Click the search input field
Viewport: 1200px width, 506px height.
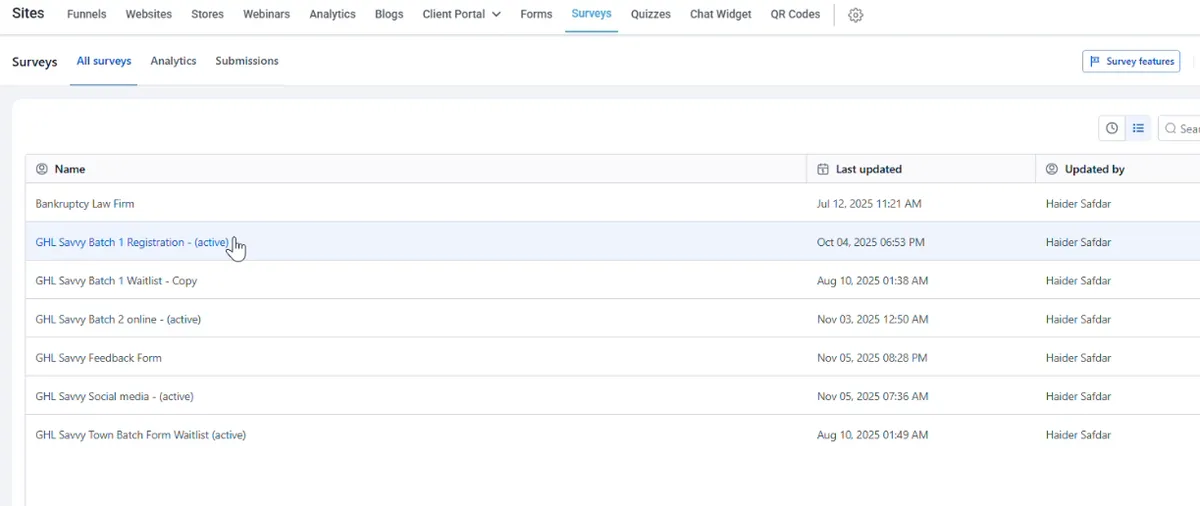tap(1179, 129)
